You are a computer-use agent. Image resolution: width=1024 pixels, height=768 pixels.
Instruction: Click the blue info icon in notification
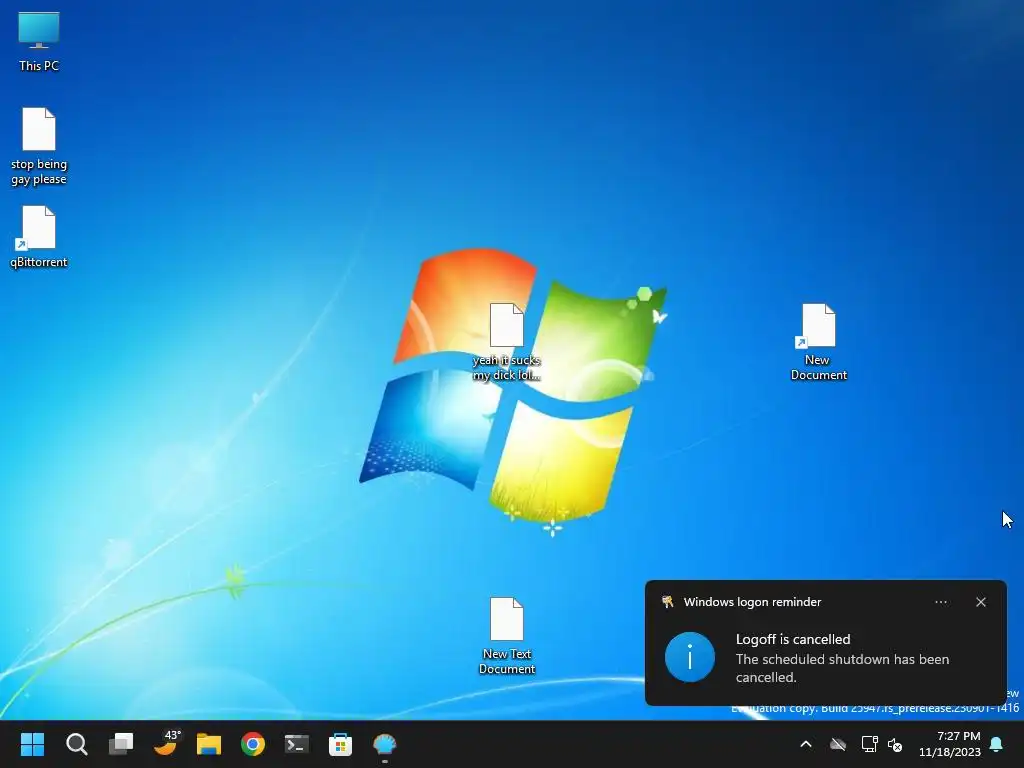(x=690, y=657)
